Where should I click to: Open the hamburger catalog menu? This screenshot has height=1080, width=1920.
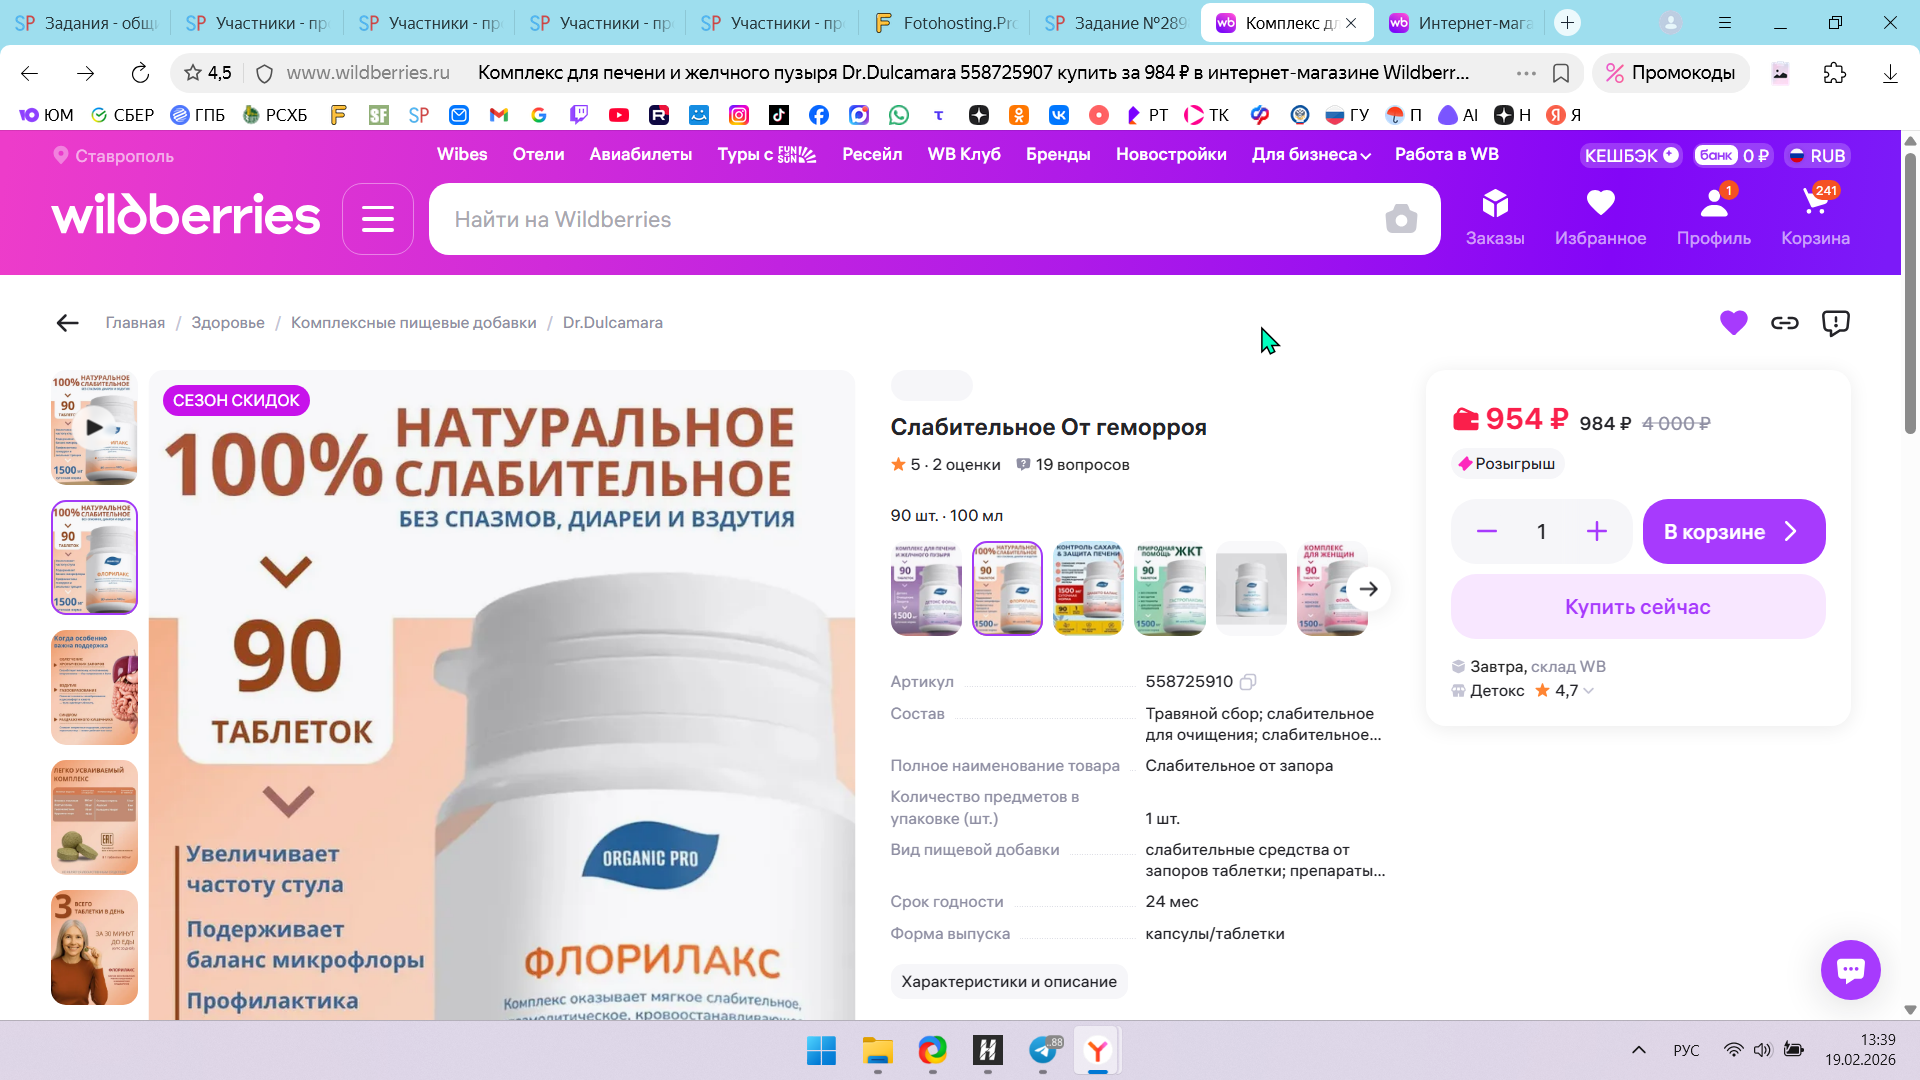[x=378, y=219]
